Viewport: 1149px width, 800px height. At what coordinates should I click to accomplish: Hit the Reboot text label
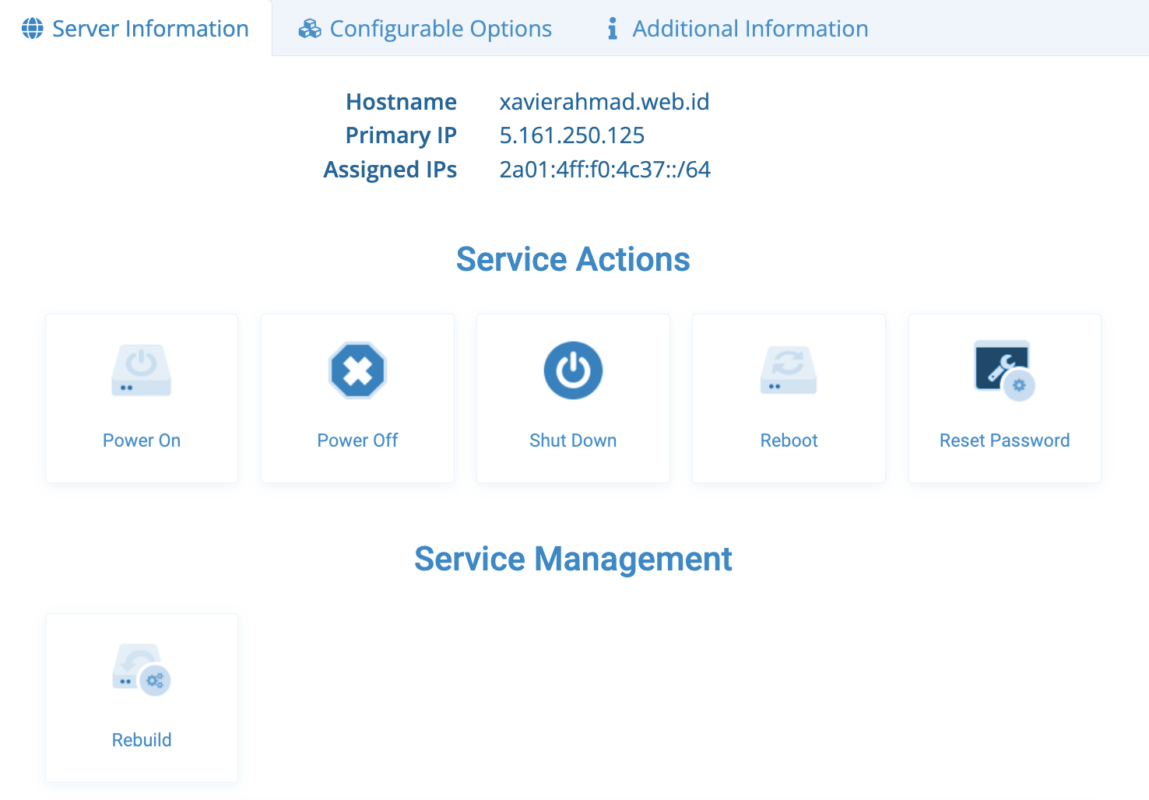point(788,440)
